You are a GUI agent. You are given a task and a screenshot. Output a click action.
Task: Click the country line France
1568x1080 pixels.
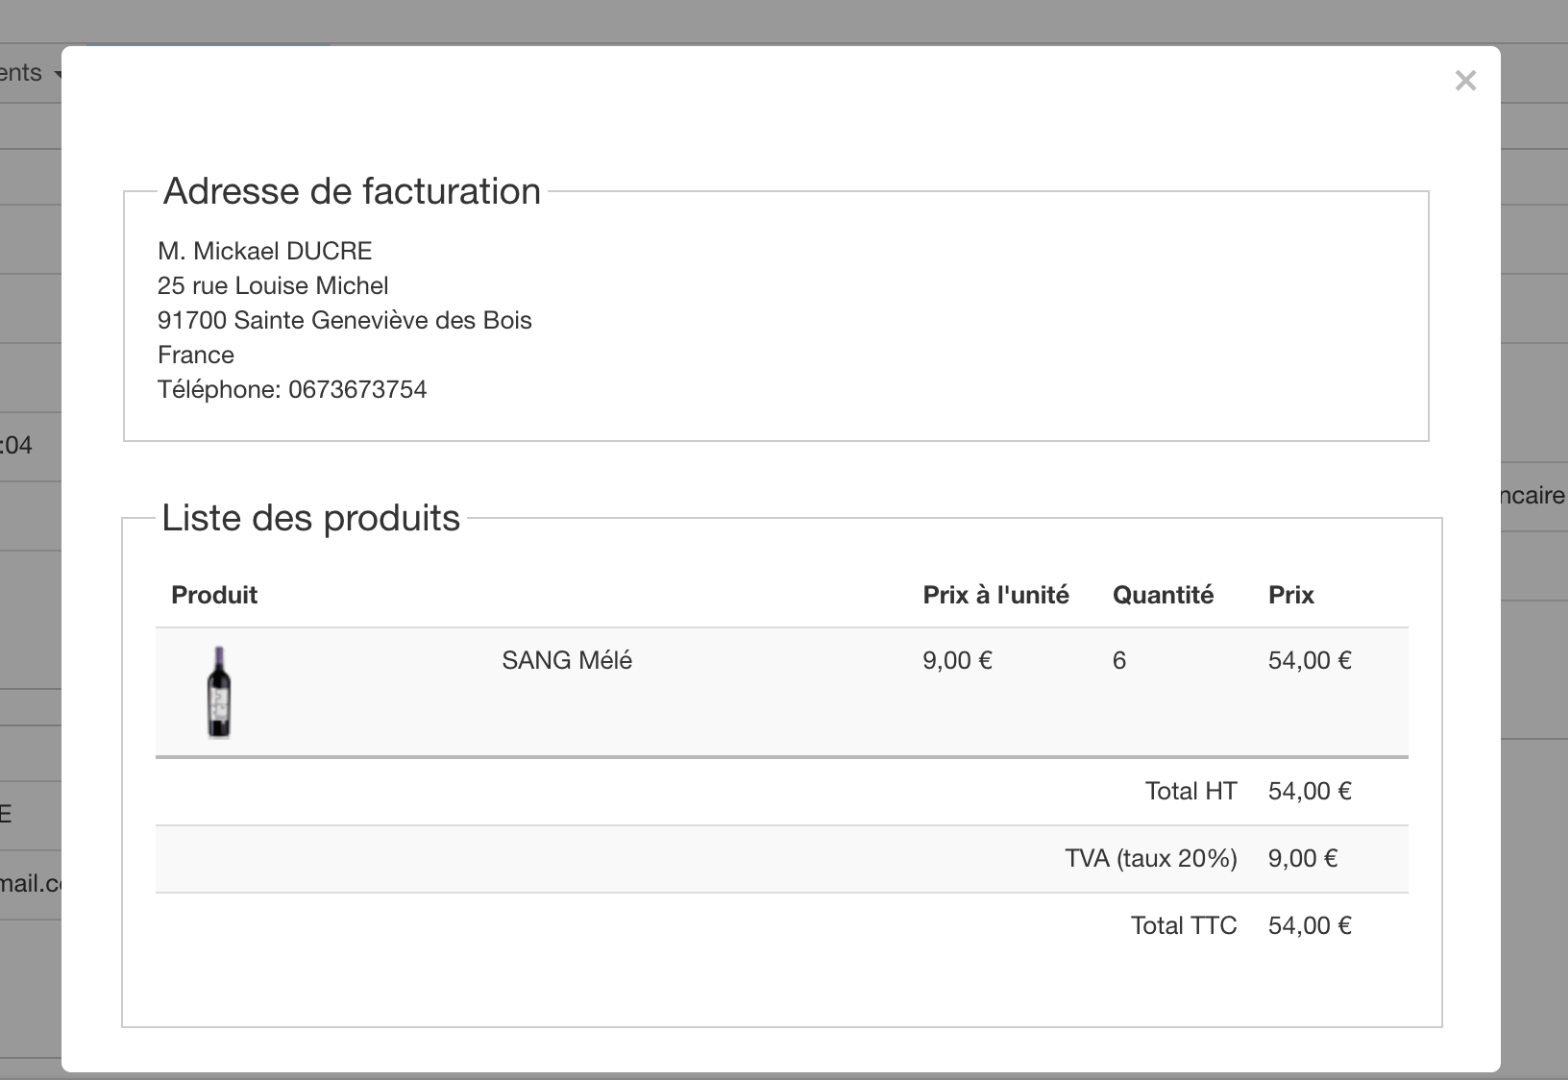196,355
